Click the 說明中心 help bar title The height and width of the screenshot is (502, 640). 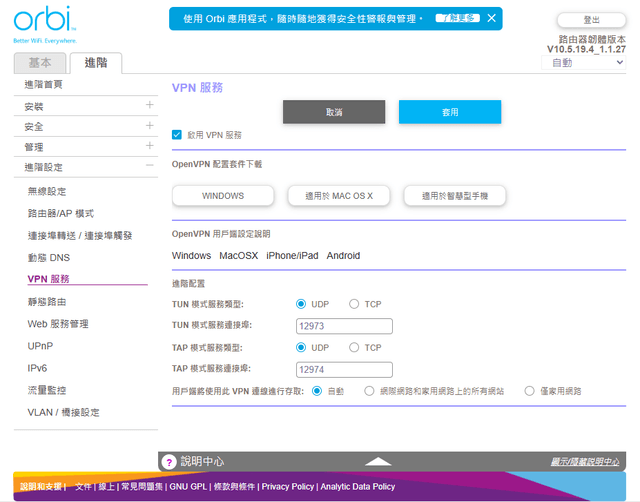[202, 462]
